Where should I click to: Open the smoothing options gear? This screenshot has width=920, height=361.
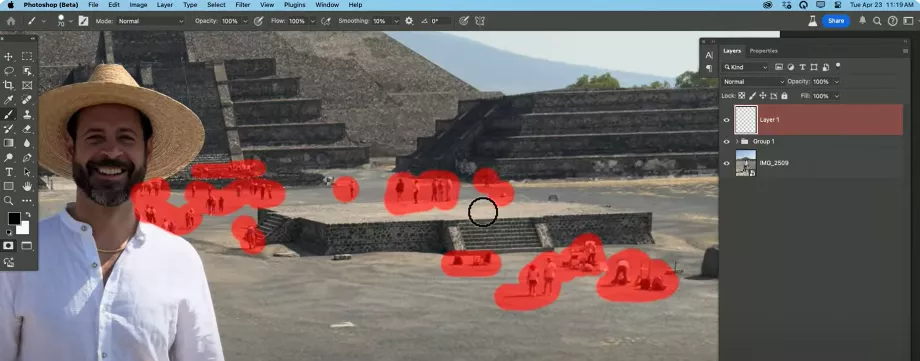pos(409,21)
